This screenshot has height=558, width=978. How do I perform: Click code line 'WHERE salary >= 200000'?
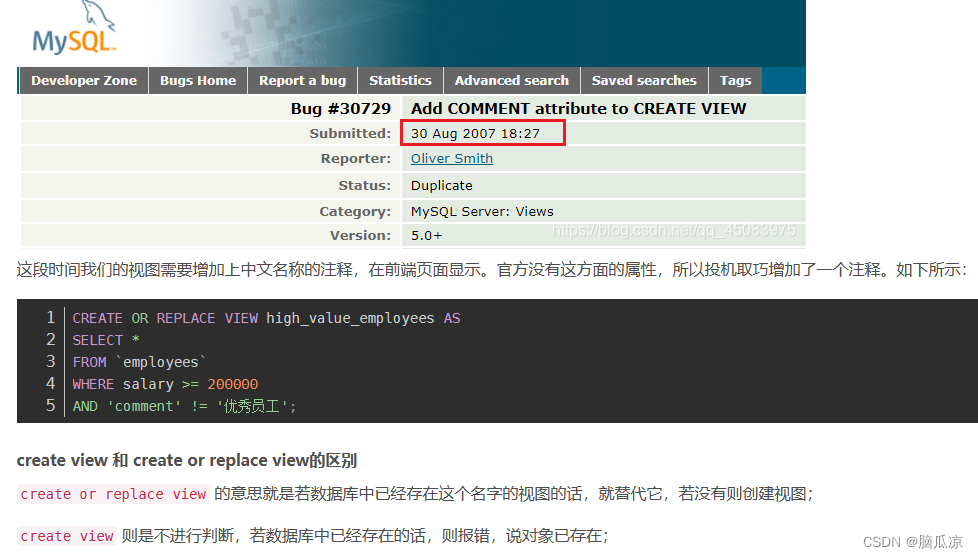(x=165, y=384)
